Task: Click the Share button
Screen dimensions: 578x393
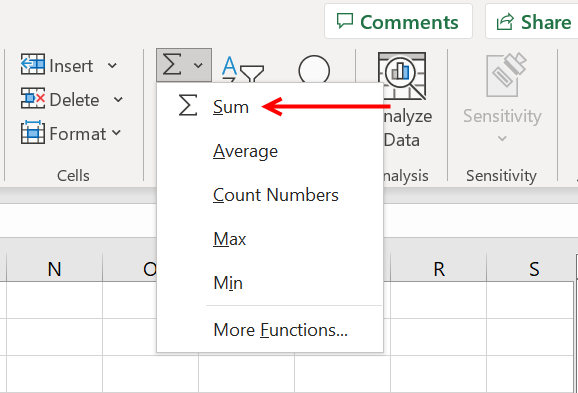Action: pyautogui.click(x=533, y=21)
